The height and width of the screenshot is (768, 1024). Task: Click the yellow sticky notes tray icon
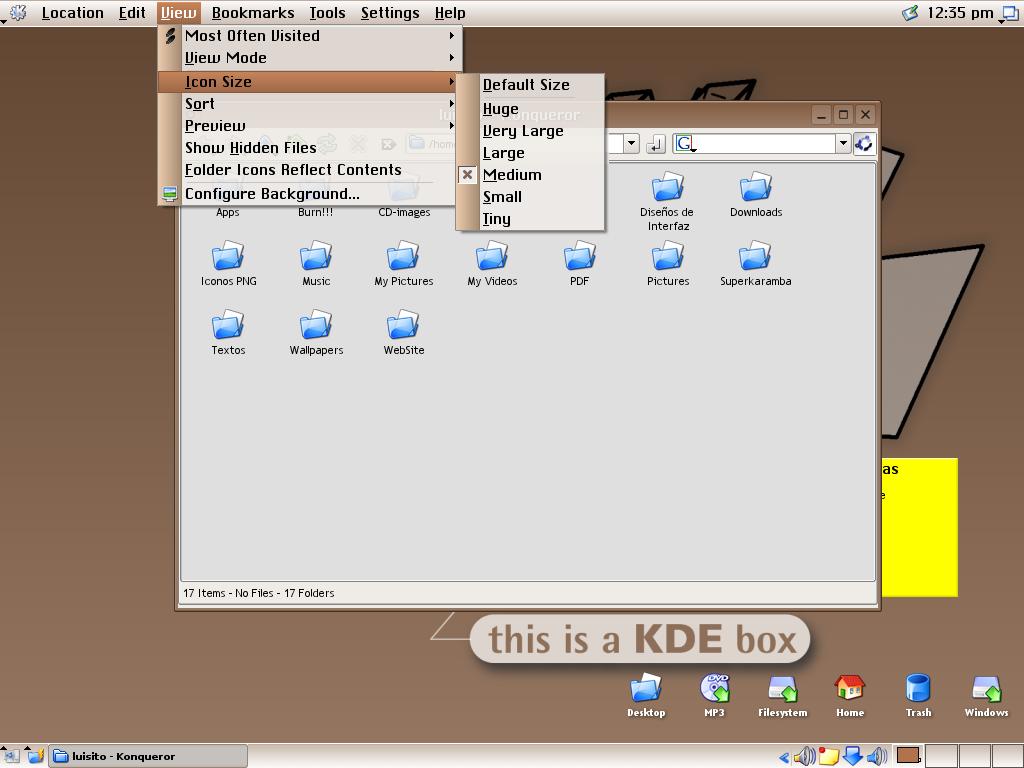click(x=829, y=756)
